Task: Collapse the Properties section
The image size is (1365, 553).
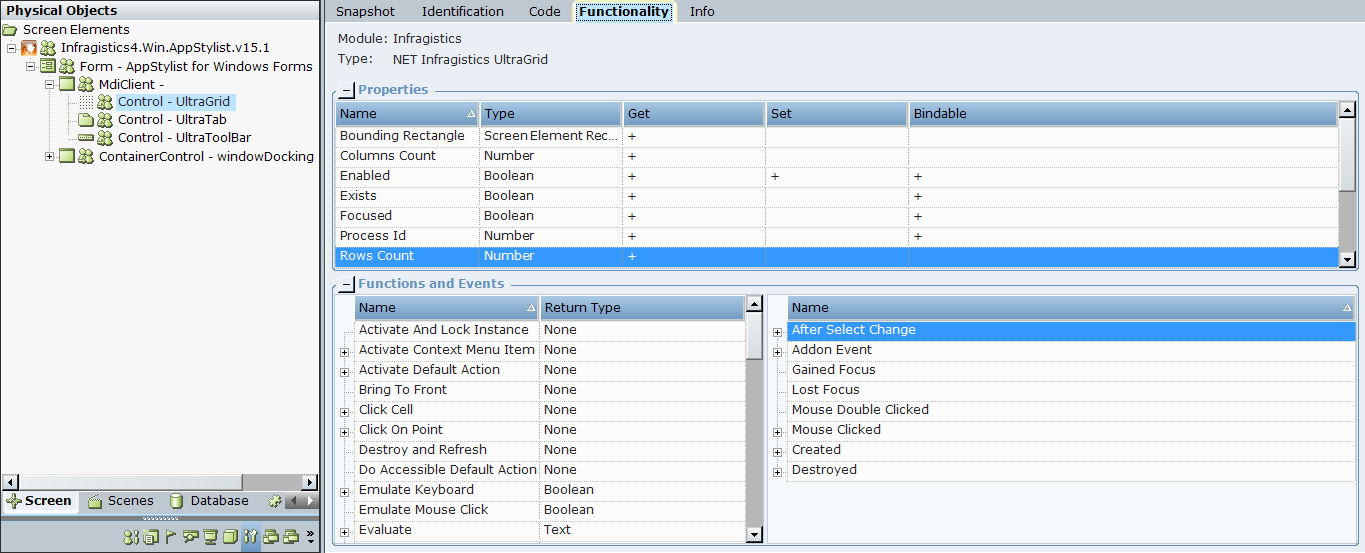Action: (346, 90)
